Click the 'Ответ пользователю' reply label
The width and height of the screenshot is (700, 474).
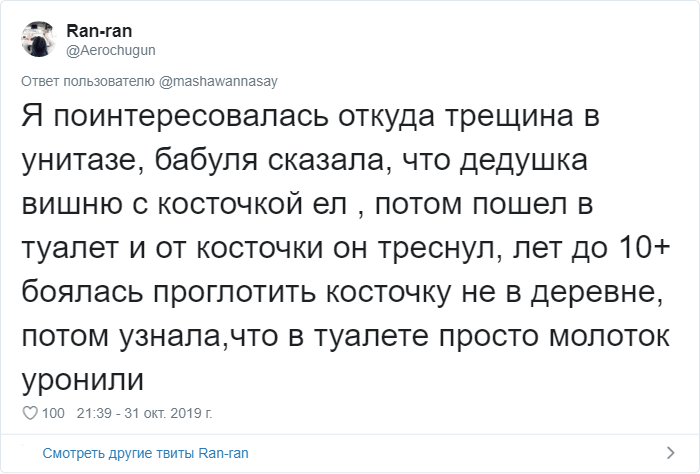click(87, 79)
